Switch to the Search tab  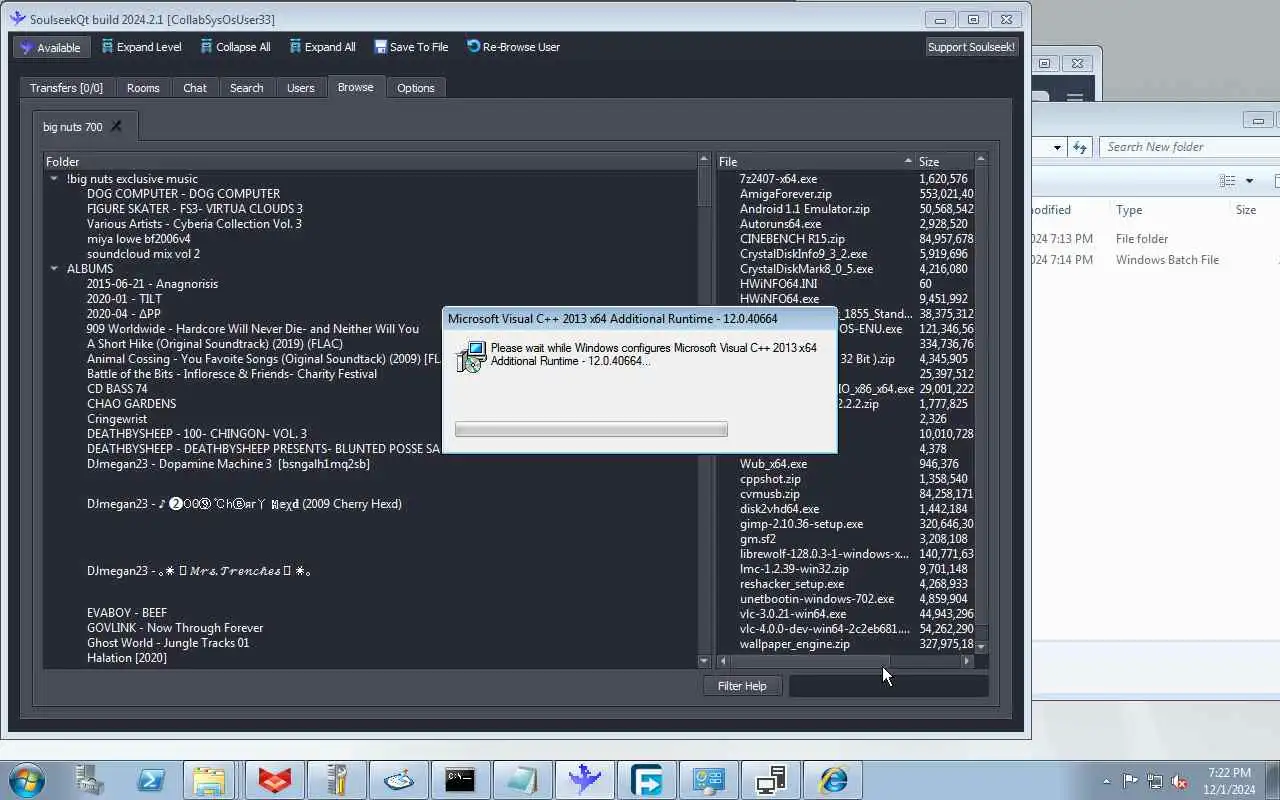[x=246, y=88]
